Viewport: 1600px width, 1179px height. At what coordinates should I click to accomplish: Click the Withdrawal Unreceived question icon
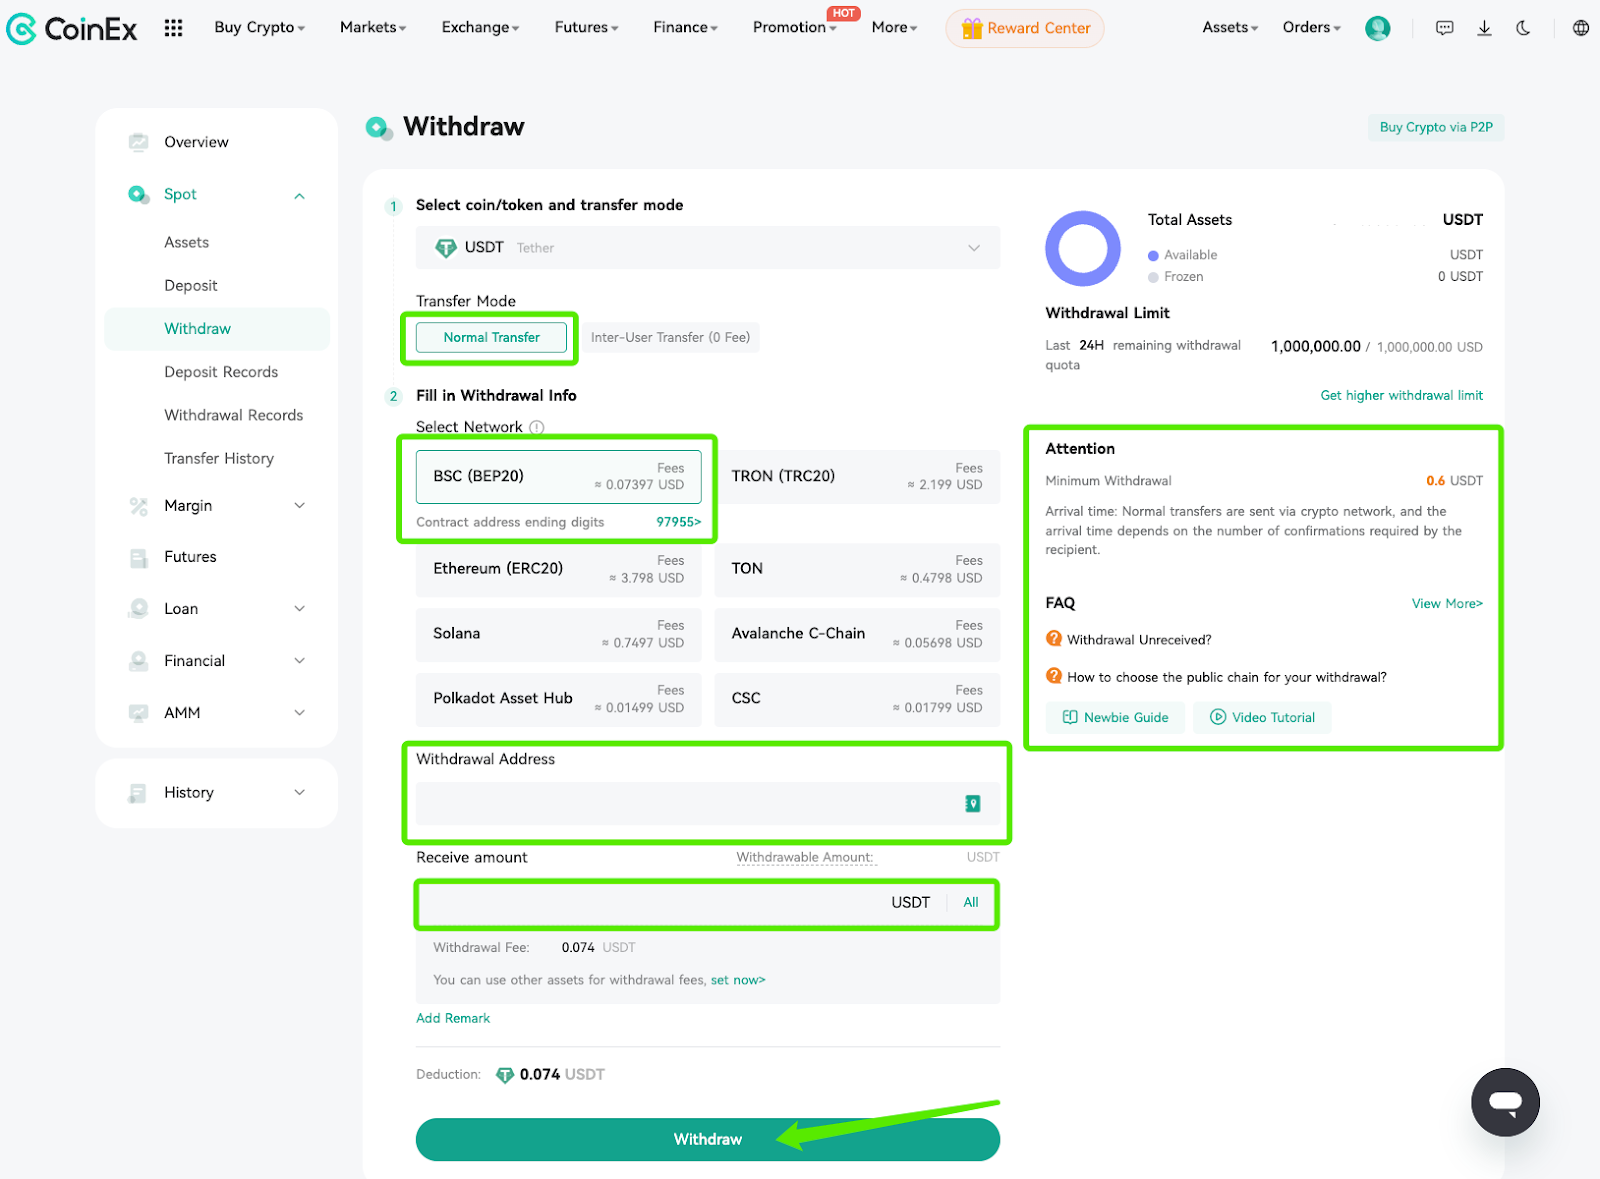point(1054,639)
